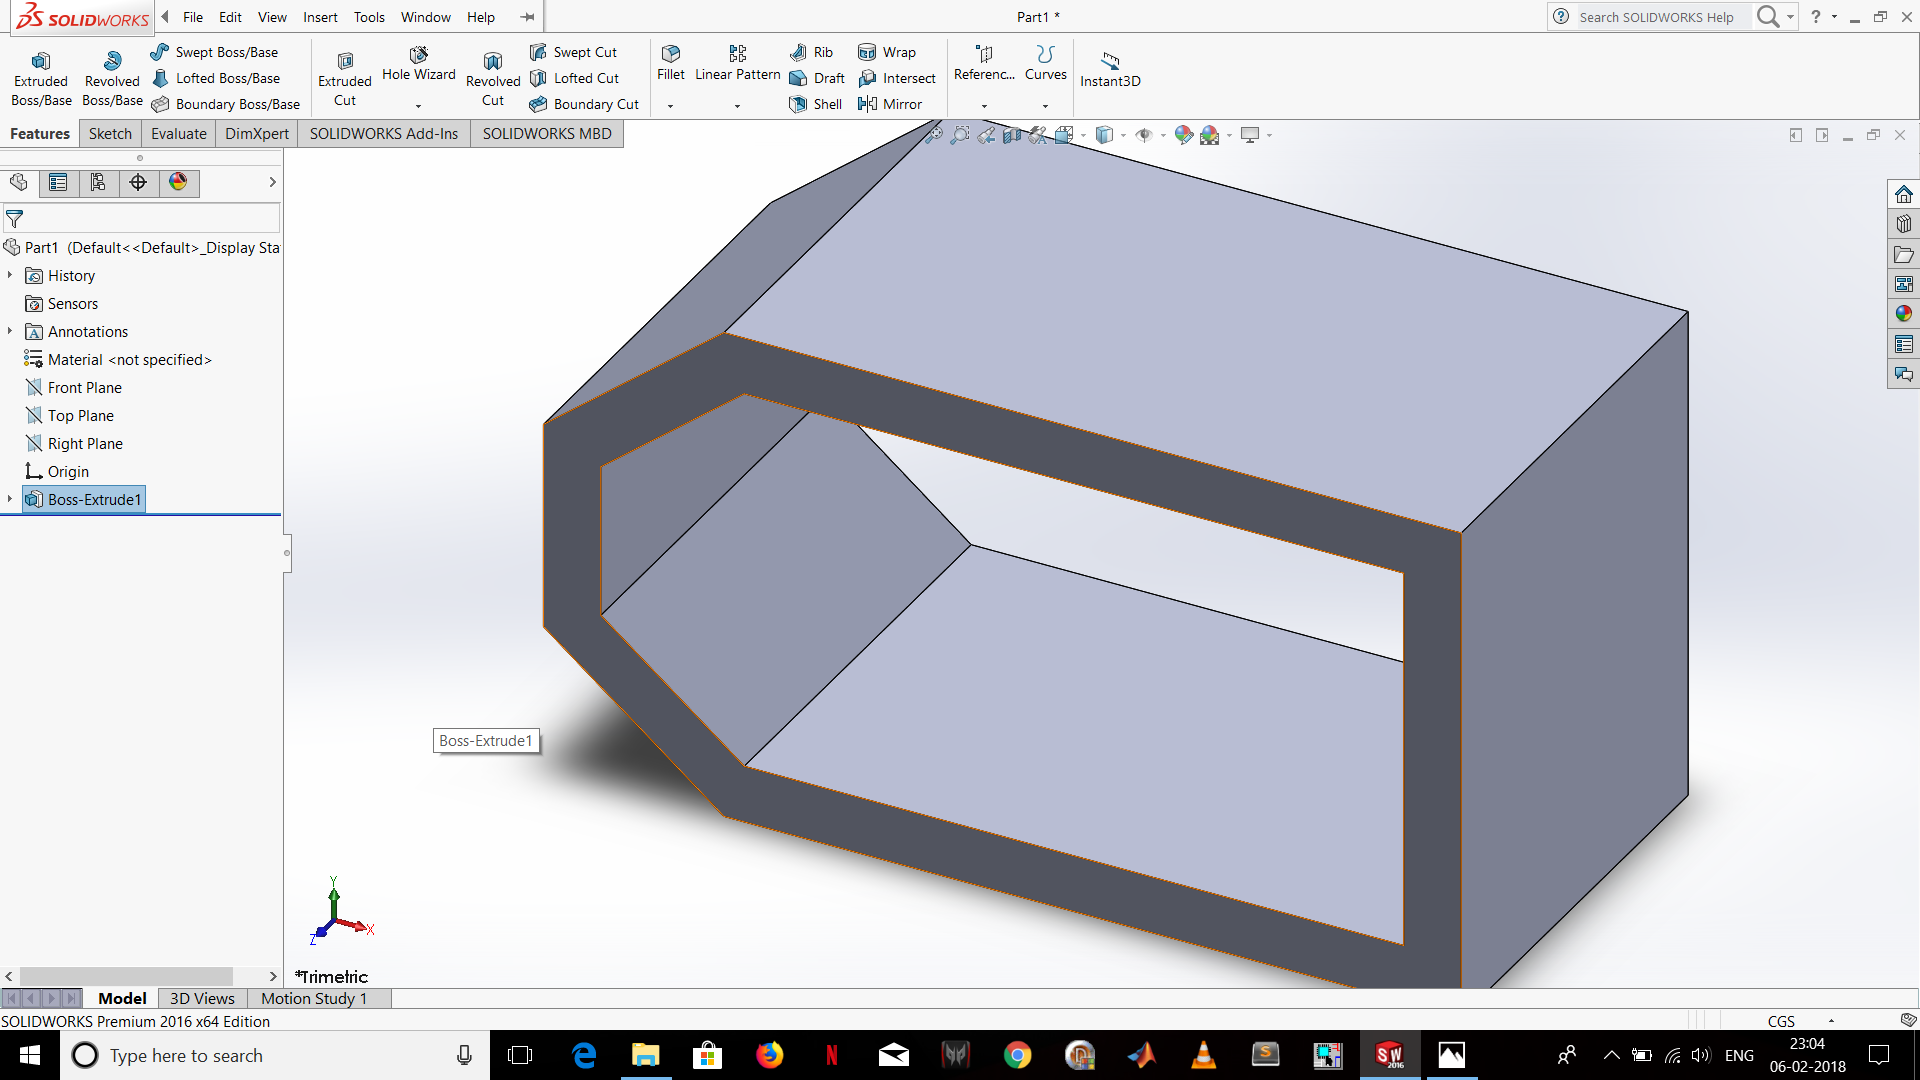Open the View Orientation dropdown arrow
1920x1080 pixels.
pyautogui.click(x=1083, y=135)
